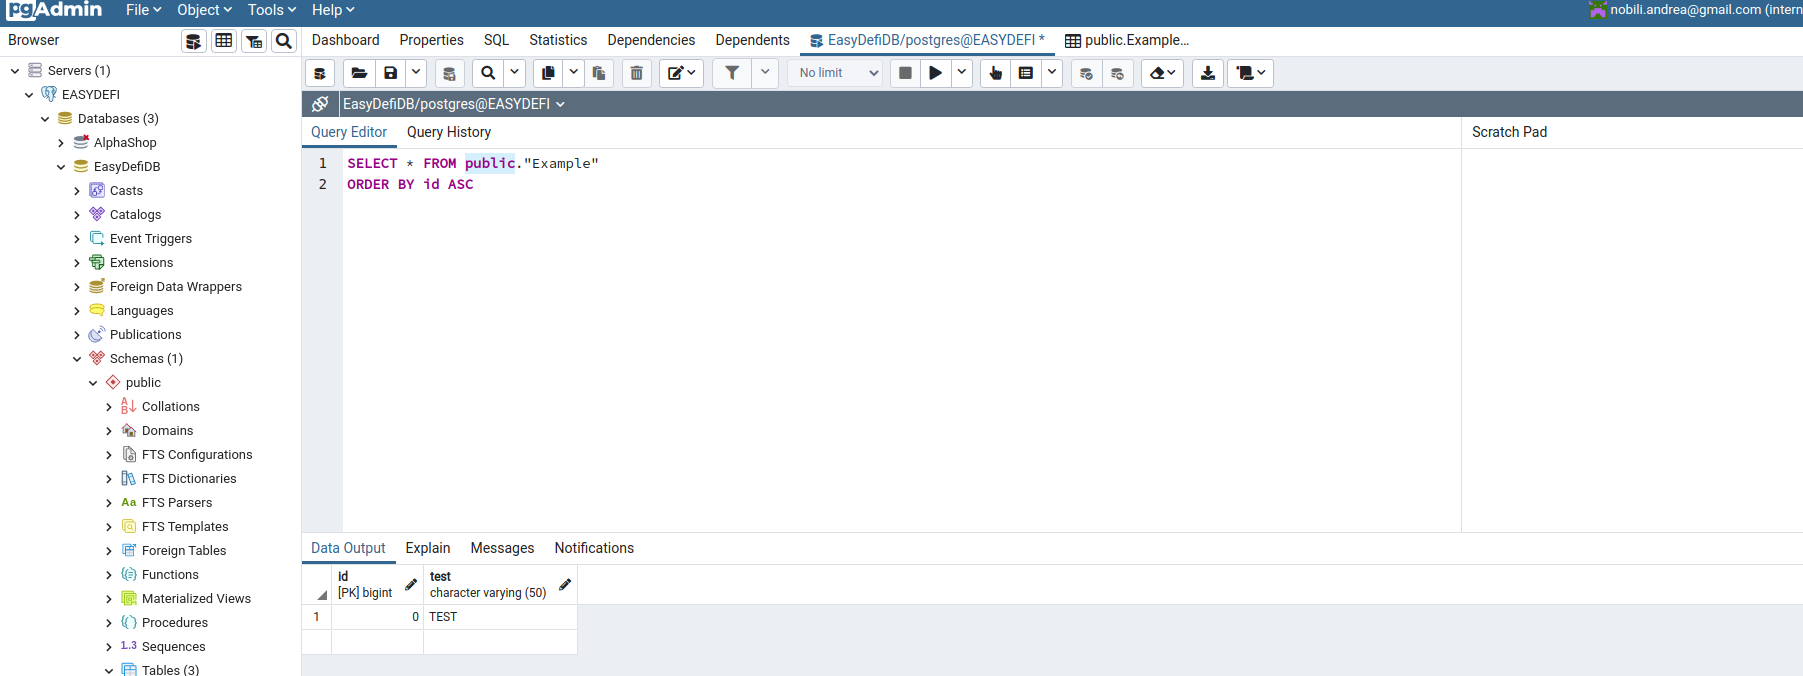Expand the Casts tree node
Screen dimensions: 1803x676
77,191
